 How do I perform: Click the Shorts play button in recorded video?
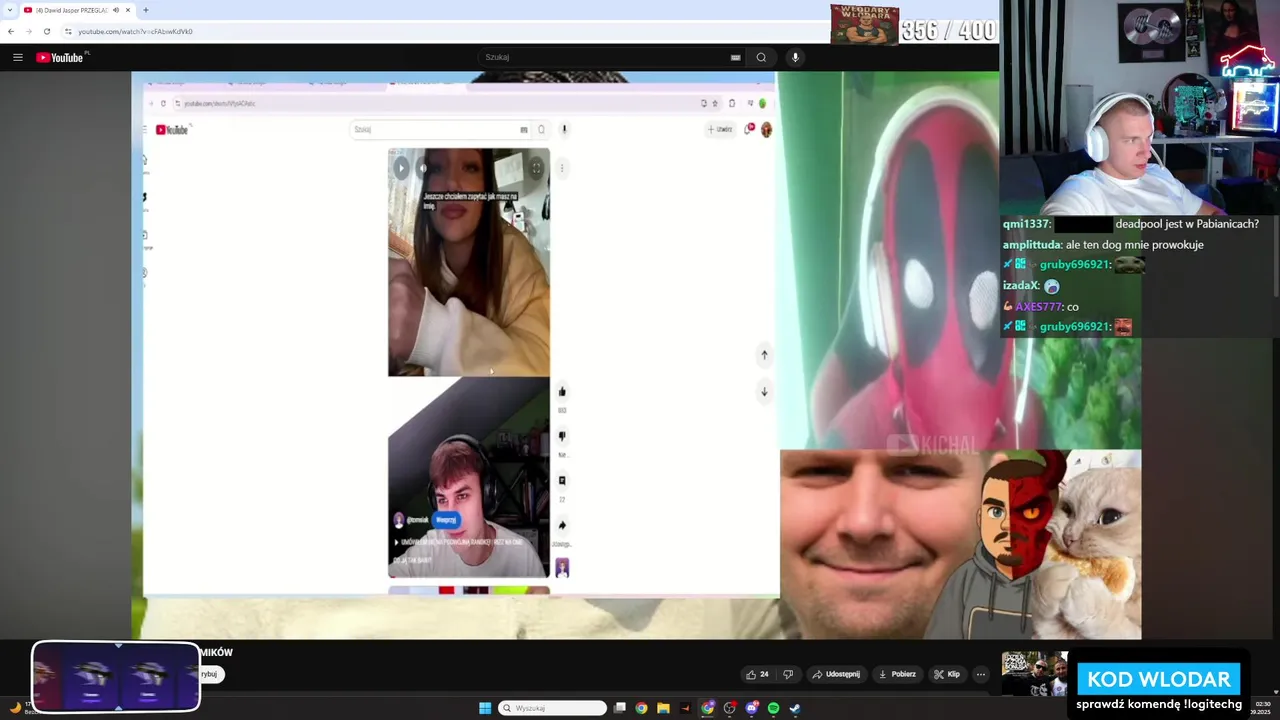[401, 168]
